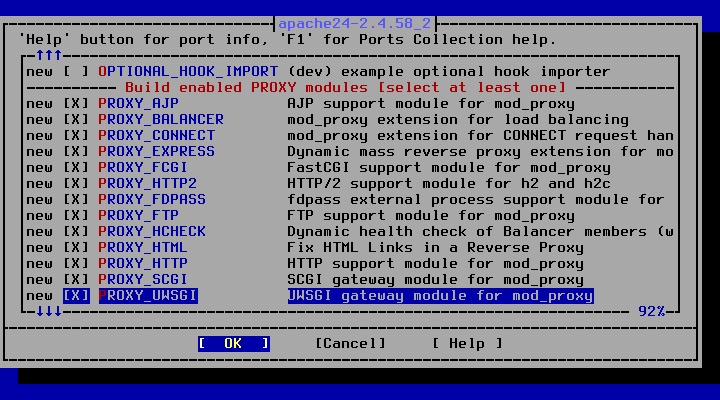
Task: Click '(dev) example optional hook importer' text
Action: pyautogui.click(x=449, y=72)
